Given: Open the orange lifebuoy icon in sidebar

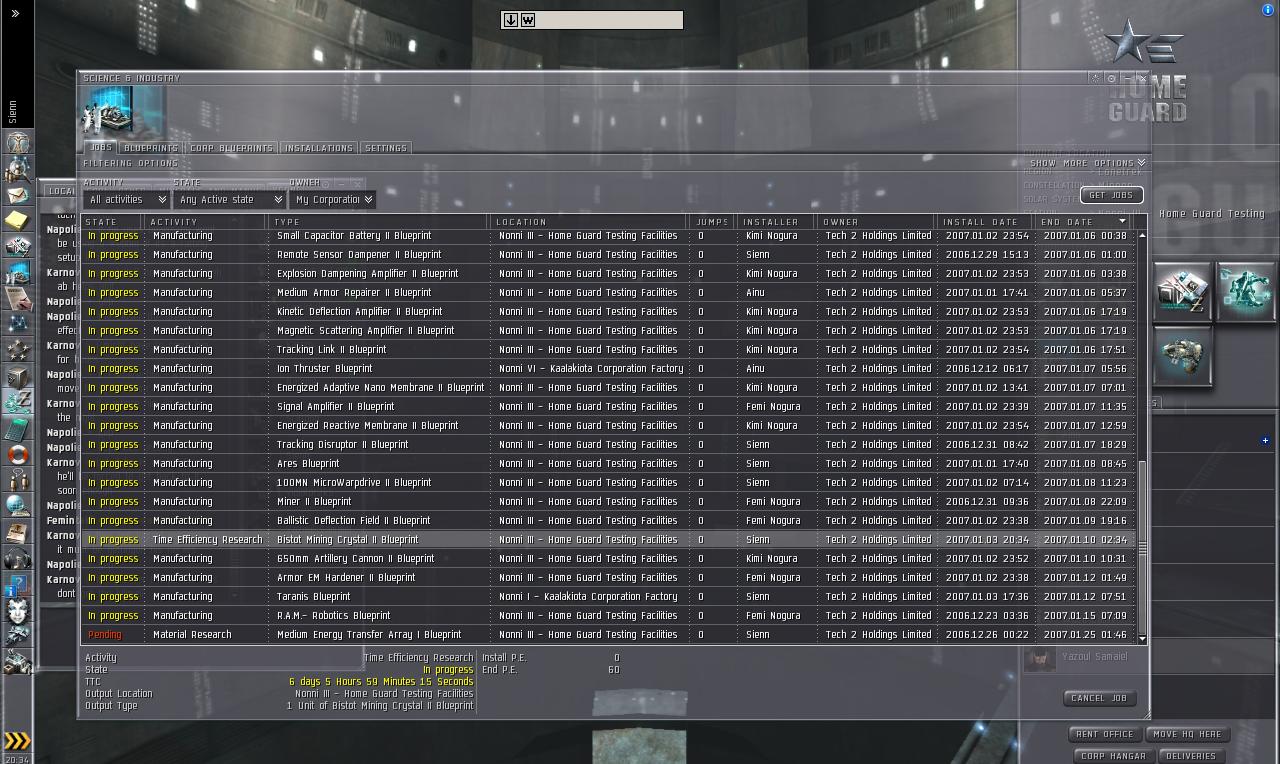Looking at the screenshot, I should [18, 455].
